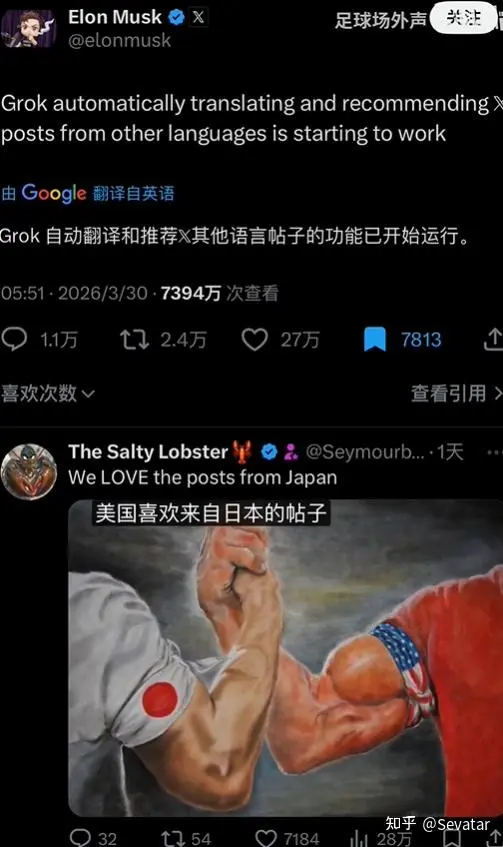
Task: Reply to Salty Lobster via the 32 comment icon
Action: pos(81,838)
